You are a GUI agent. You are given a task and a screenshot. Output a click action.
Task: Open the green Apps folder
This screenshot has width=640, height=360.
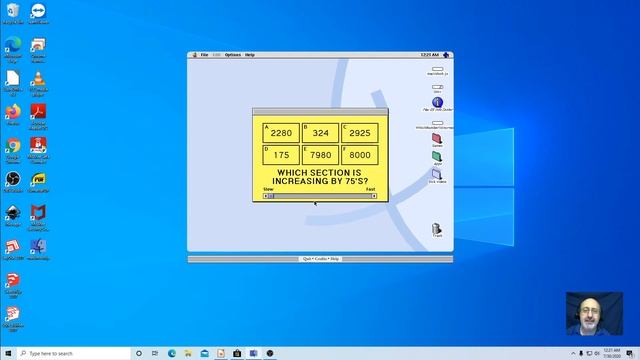point(437,158)
